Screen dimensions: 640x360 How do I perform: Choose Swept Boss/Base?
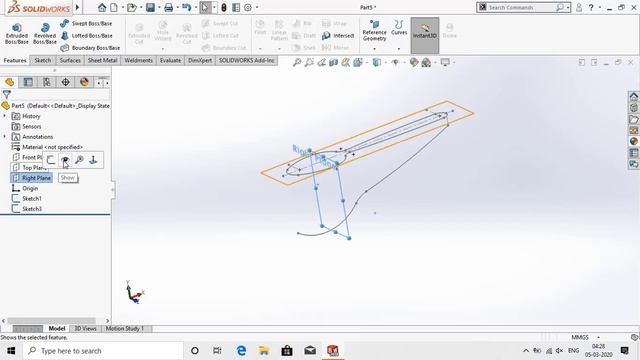[86, 24]
